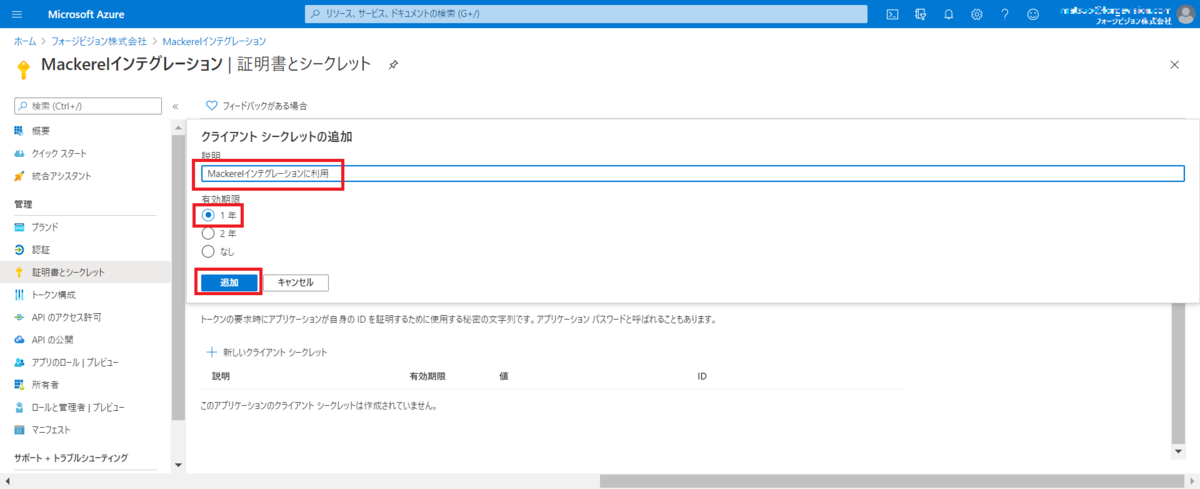1200x489 pixels.
Task: Click the 追加 button
Action: point(229,283)
